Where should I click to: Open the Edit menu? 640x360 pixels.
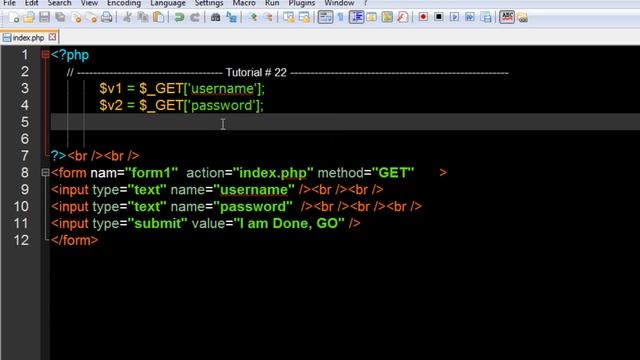[x=31, y=3]
